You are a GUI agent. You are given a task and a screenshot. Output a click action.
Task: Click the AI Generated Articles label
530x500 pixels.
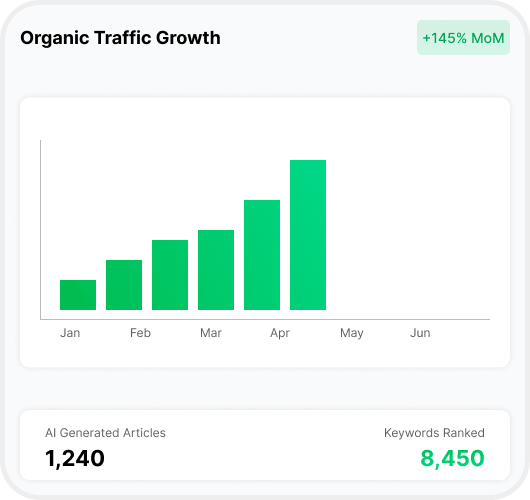click(x=105, y=433)
